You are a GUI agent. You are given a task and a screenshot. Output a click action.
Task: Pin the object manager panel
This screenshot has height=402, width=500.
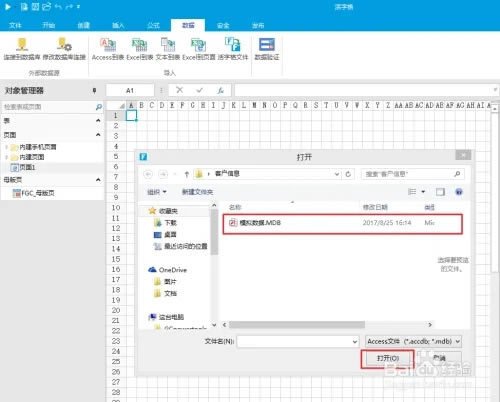[x=94, y=90]
